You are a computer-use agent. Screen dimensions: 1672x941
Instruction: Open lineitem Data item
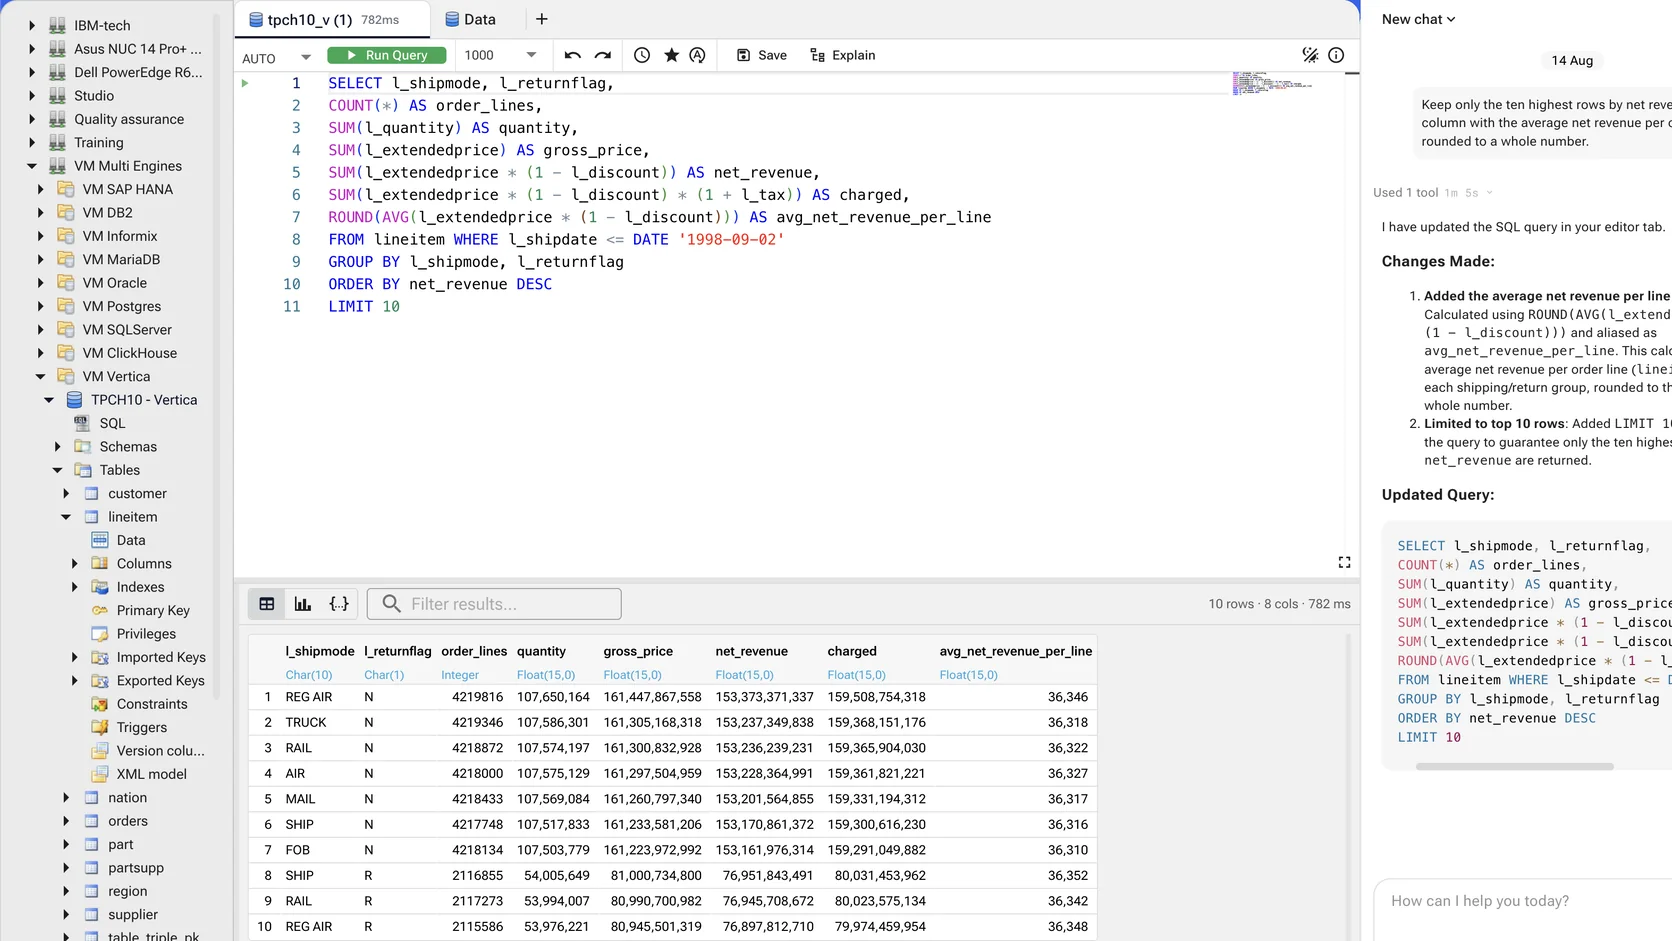click(x=130, y=540)
